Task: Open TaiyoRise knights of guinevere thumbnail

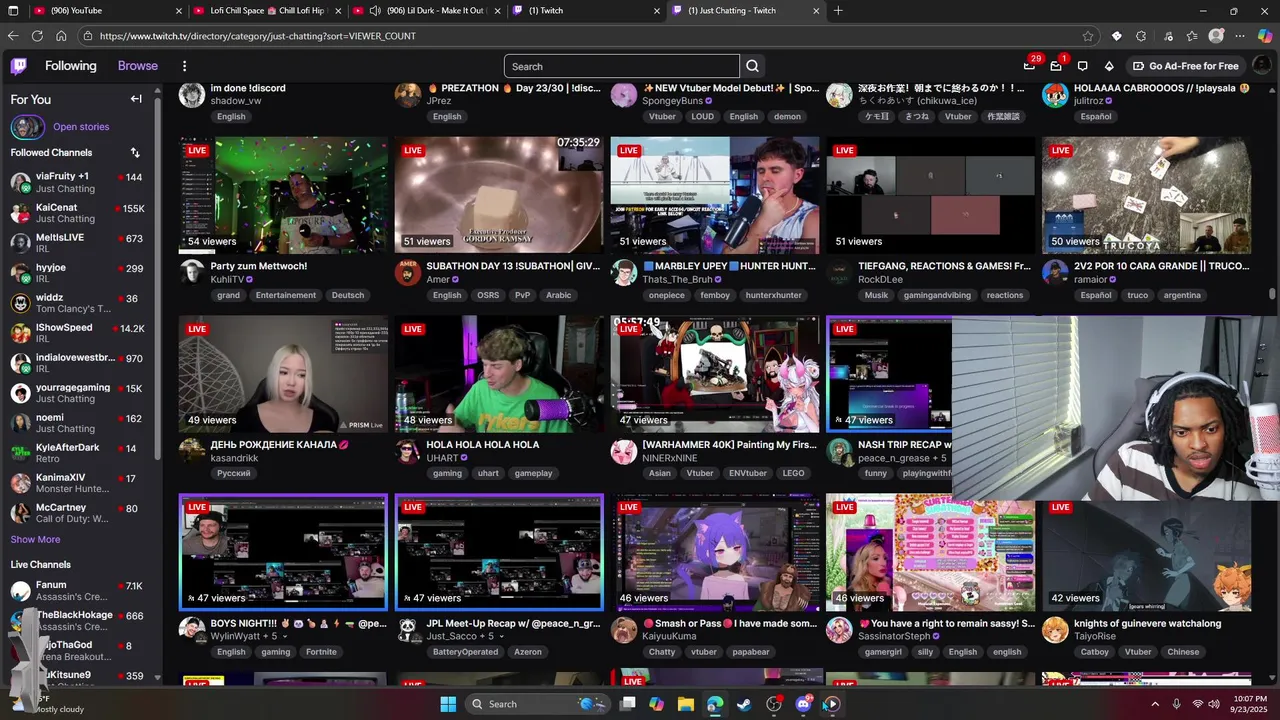Action: [1146, 552]
